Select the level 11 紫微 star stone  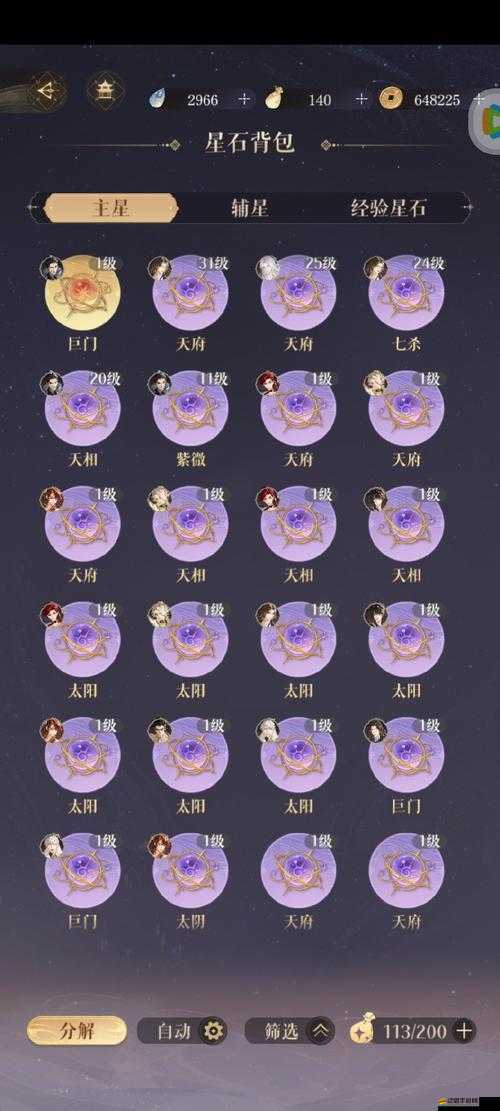[x=190, y=408]
